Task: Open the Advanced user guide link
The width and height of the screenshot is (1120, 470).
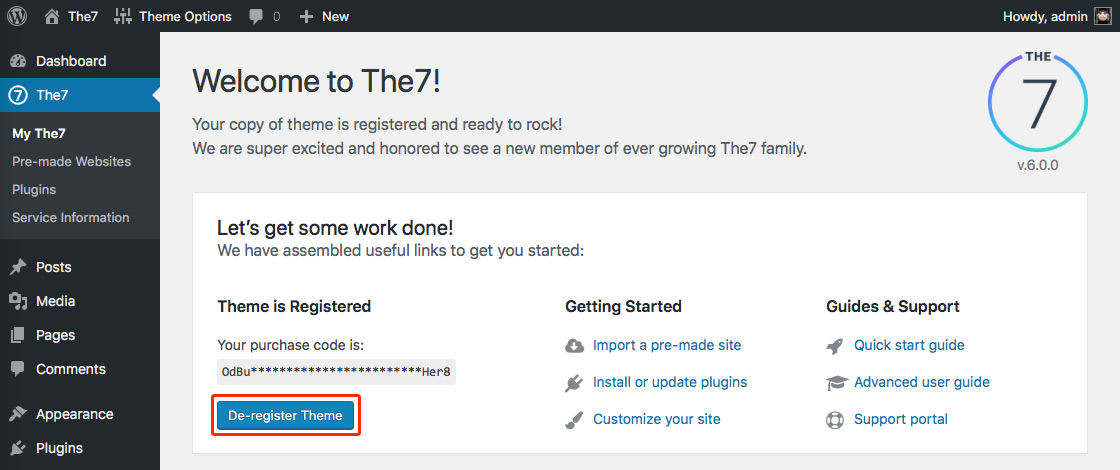Action: (x=921, y=382)
